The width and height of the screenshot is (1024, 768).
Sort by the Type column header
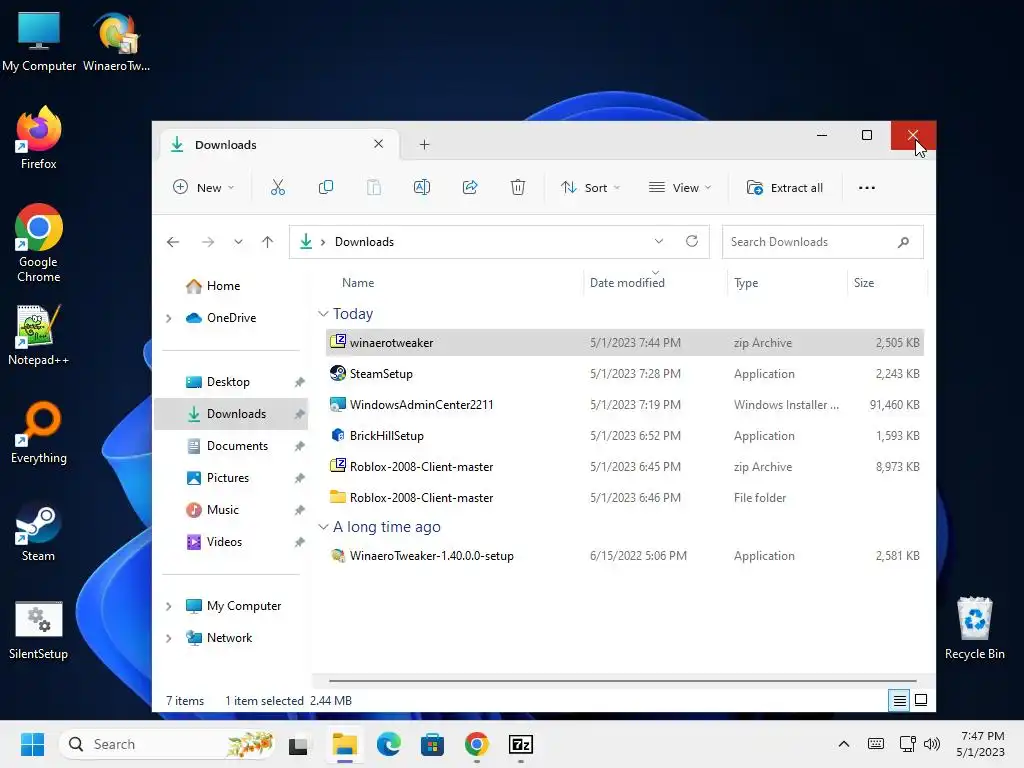746,283
